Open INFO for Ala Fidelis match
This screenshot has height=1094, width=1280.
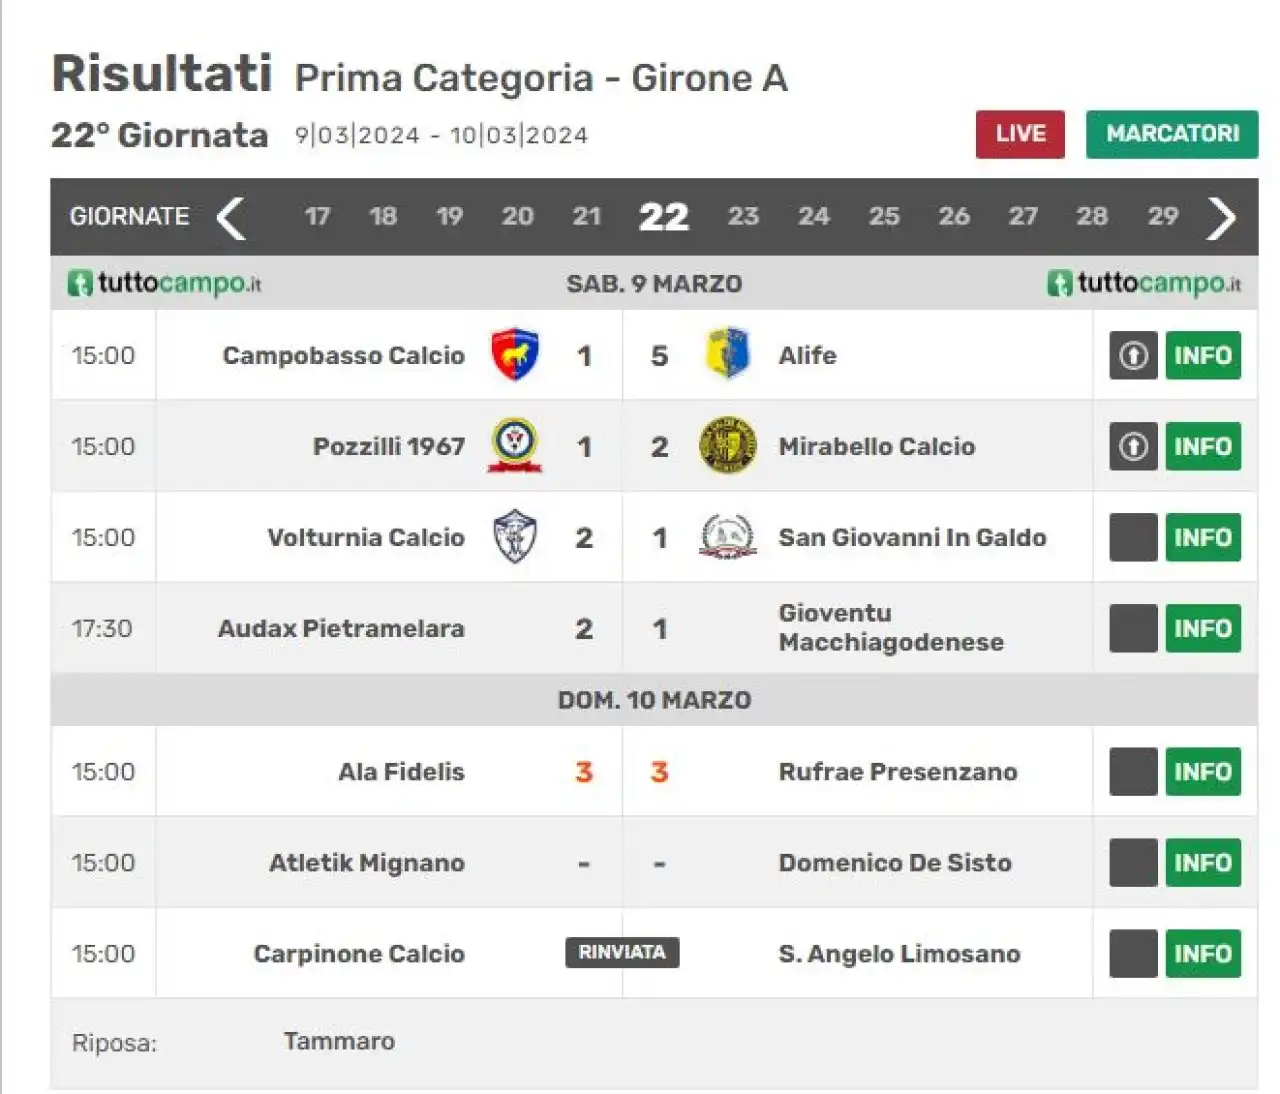pos(1203,772)
